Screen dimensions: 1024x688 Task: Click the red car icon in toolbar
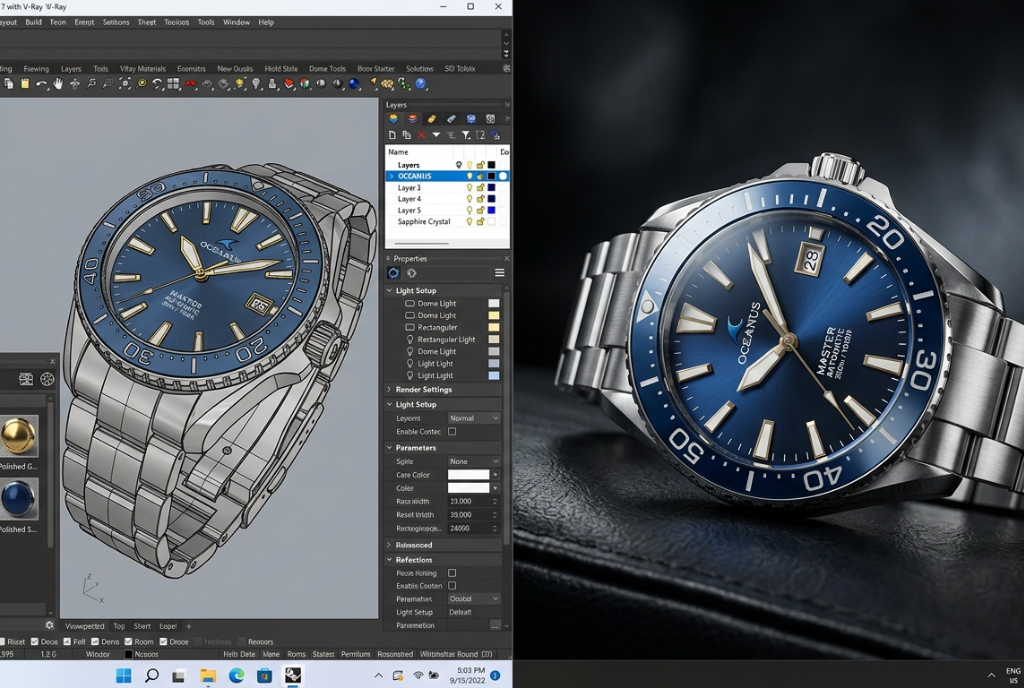coord(190,84)
